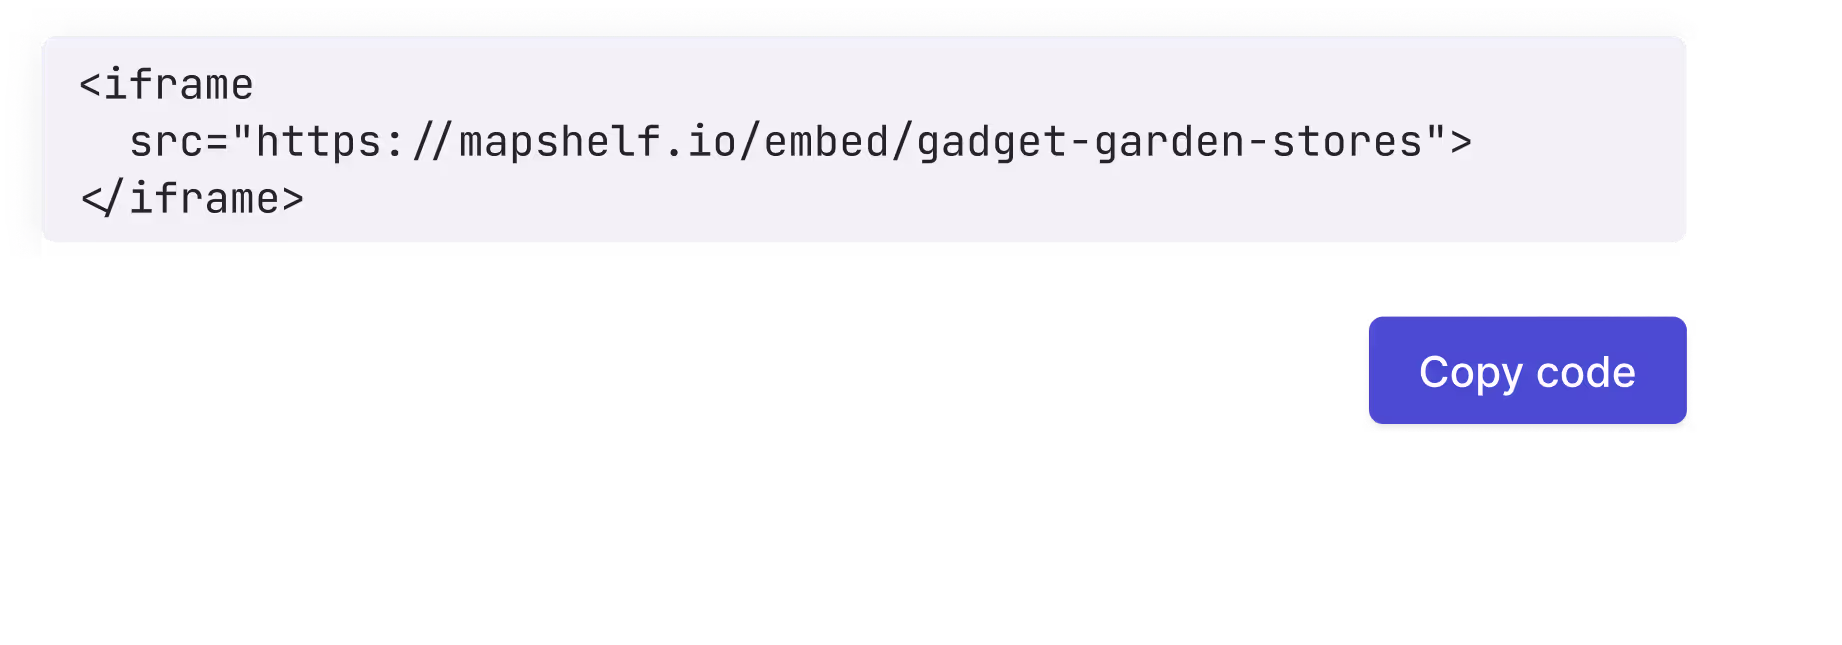This screenshot has width=1842, height=645.
Task: Click the word Copy on the purple button
Action: click(x=1470, y=372)
